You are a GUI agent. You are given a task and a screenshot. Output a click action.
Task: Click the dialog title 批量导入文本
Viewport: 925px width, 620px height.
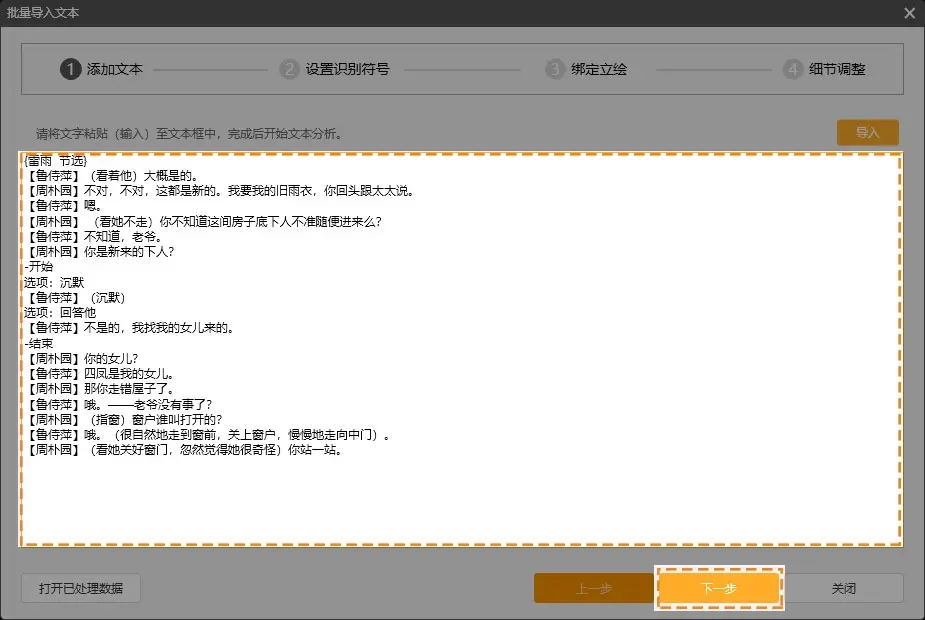[x=42, y=13]
